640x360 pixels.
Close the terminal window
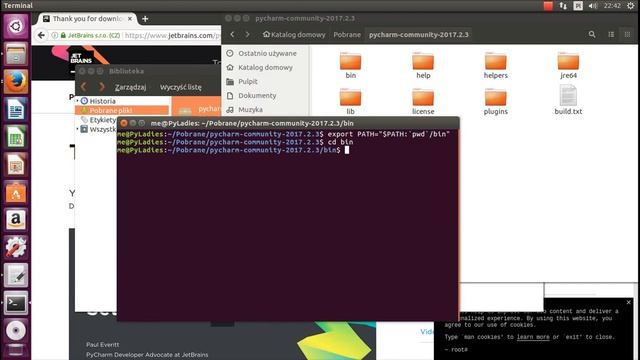tap(124, 123)
